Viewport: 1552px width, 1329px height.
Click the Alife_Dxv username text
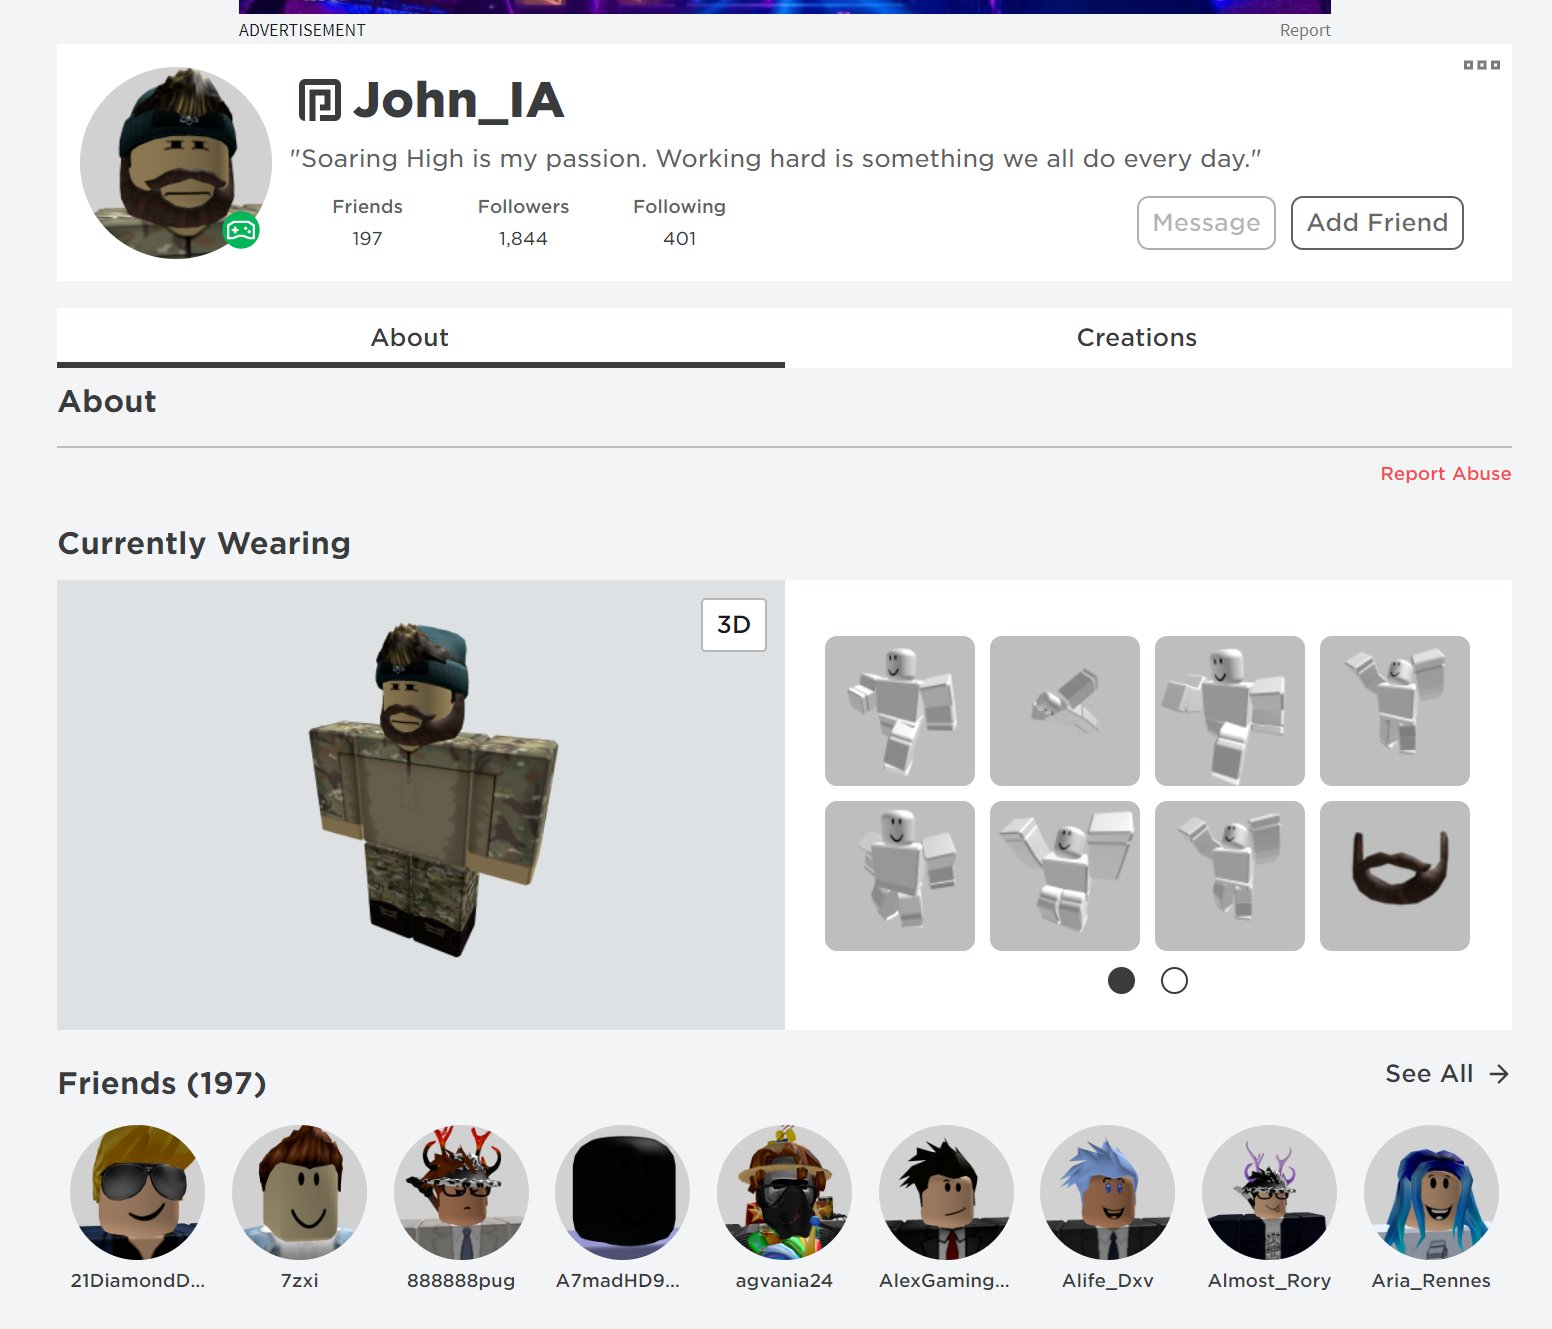pyautogui.click(x=1107, y=1281)
